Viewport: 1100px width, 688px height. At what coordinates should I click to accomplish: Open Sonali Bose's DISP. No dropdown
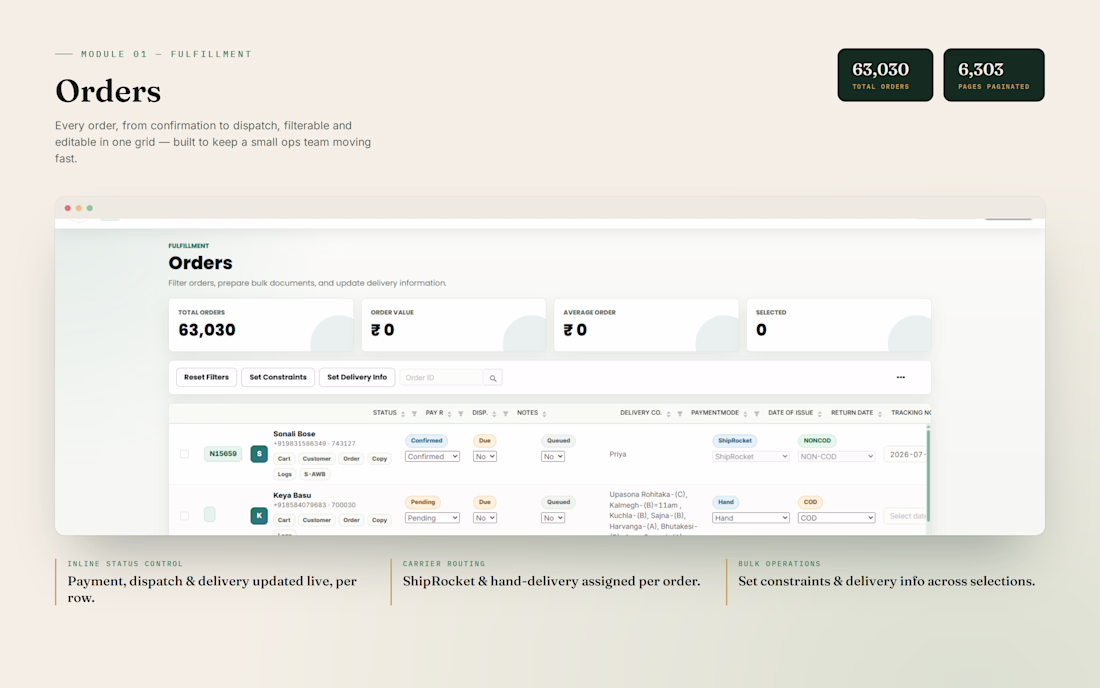pos(553,457)
